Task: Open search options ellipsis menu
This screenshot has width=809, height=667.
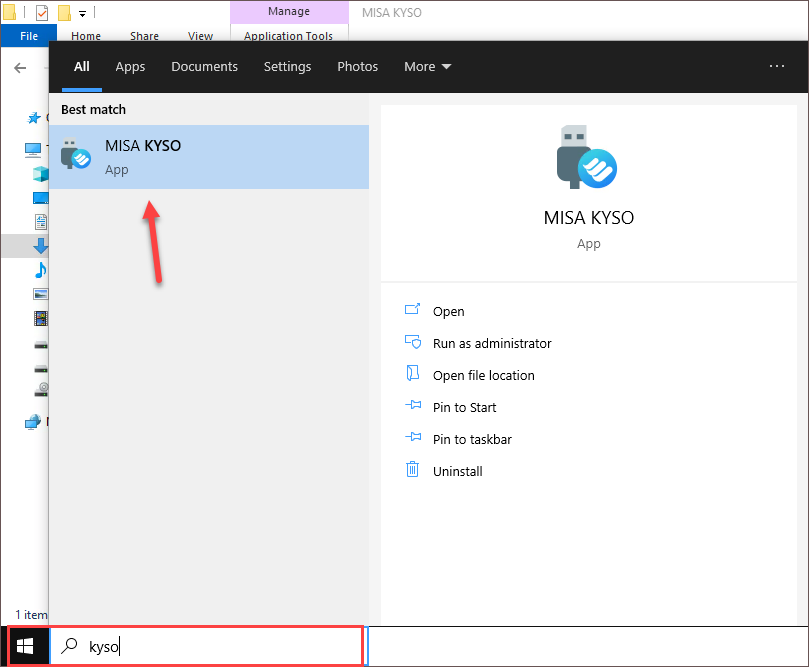Action: click(x=776, y=66)
